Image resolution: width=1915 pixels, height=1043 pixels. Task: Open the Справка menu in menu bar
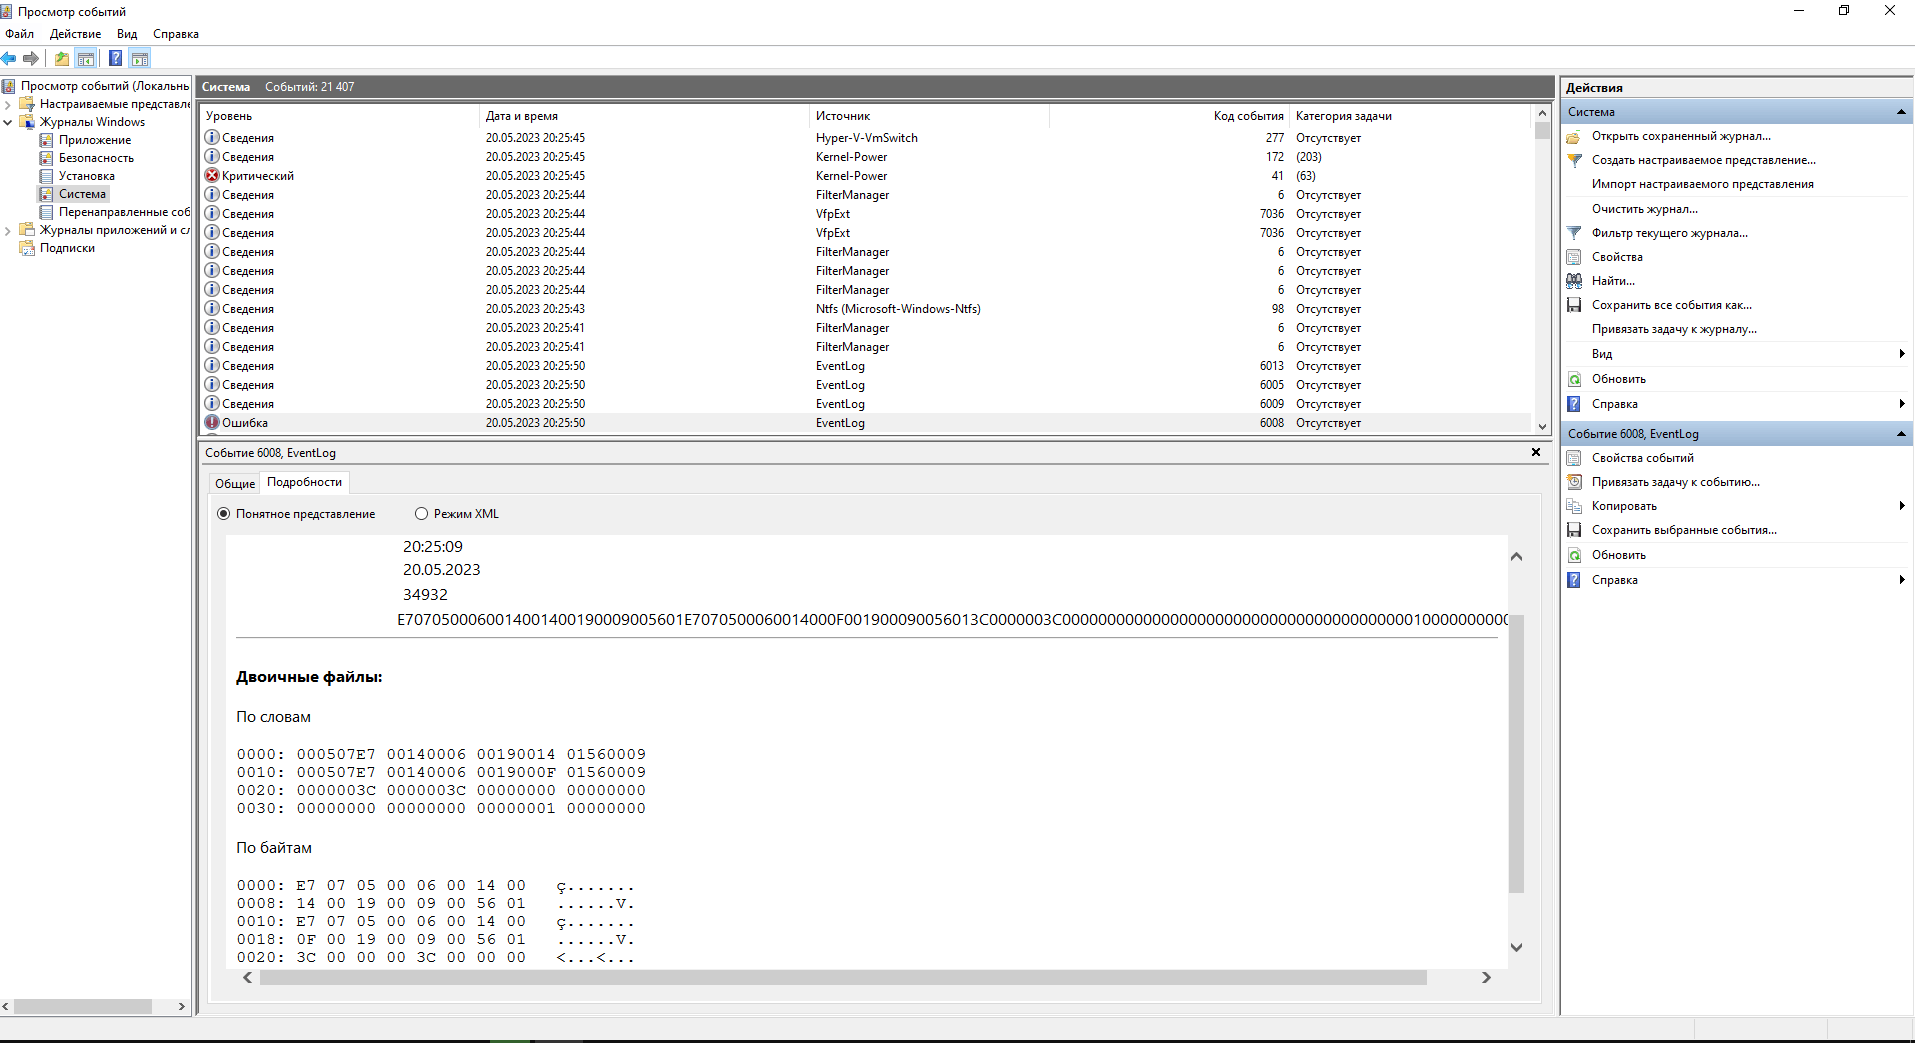pos(176,34)
